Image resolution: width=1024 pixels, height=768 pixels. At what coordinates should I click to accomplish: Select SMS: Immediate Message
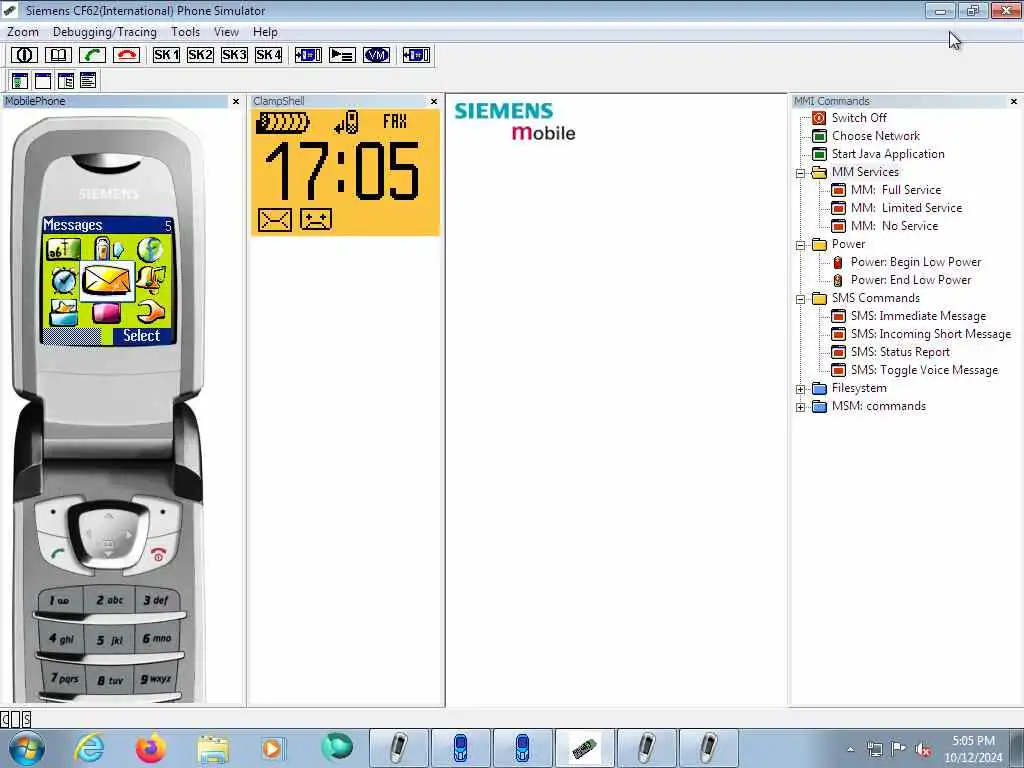tap(918, 316)
